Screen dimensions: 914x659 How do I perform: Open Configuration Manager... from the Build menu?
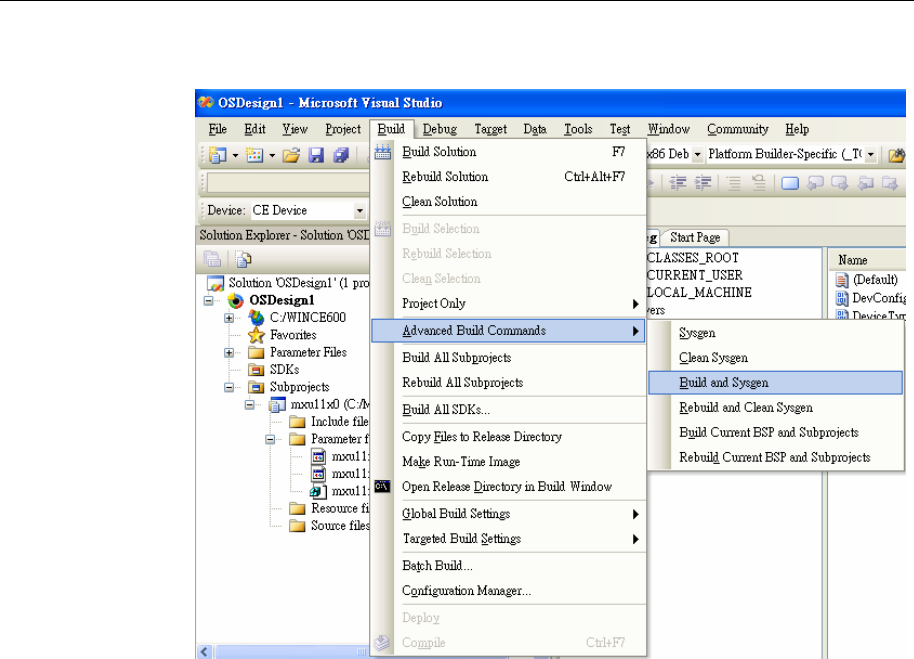pos(508,591)
